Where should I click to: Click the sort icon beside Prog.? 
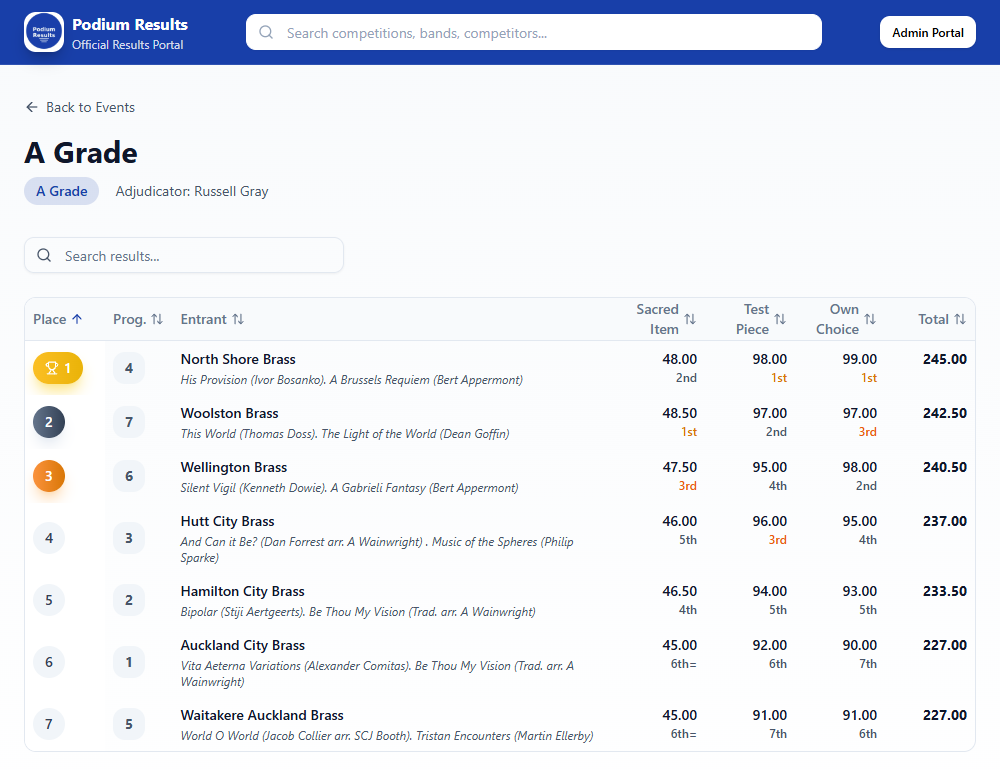(x=158, y=319)
